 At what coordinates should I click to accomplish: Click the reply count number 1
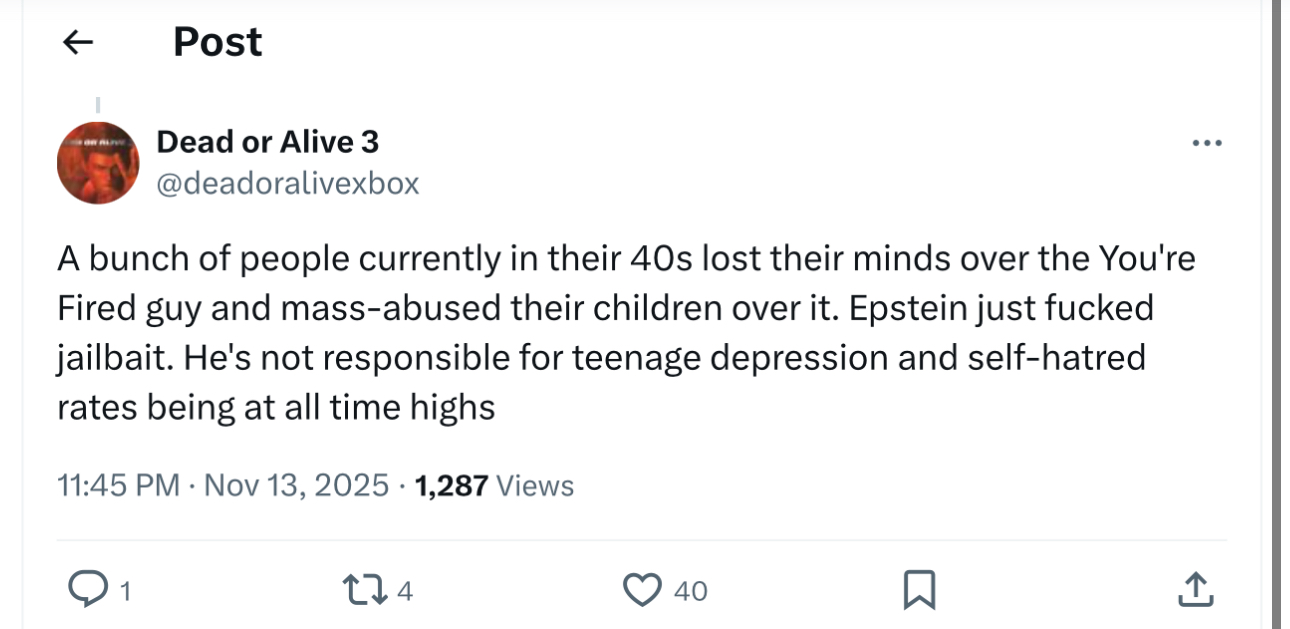point(125,592)
